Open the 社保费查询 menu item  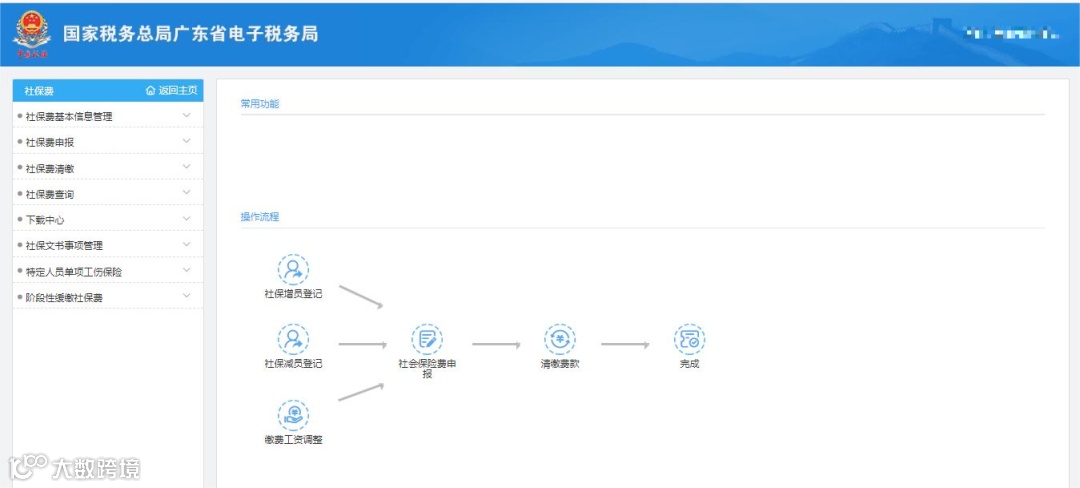(x=108, y=193)
